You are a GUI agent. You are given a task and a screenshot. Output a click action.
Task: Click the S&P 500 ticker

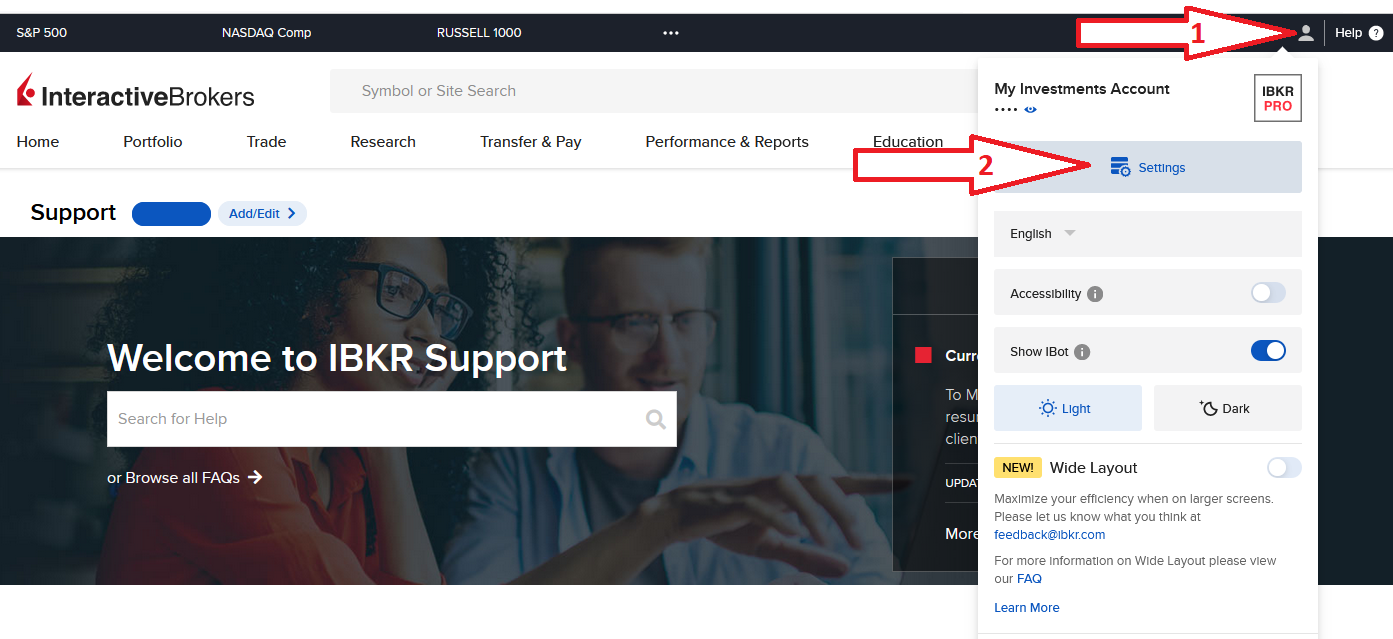click(x=42, y=33)
